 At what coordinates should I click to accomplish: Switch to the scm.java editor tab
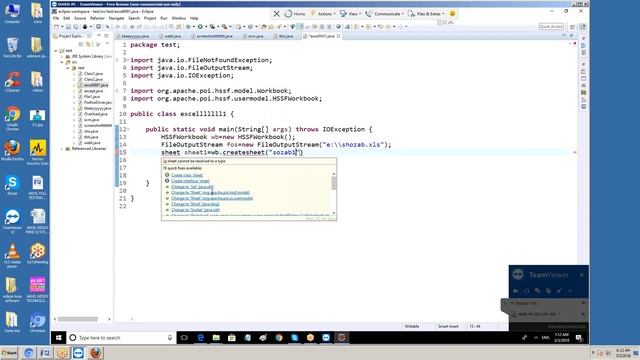tap(253, 36)
